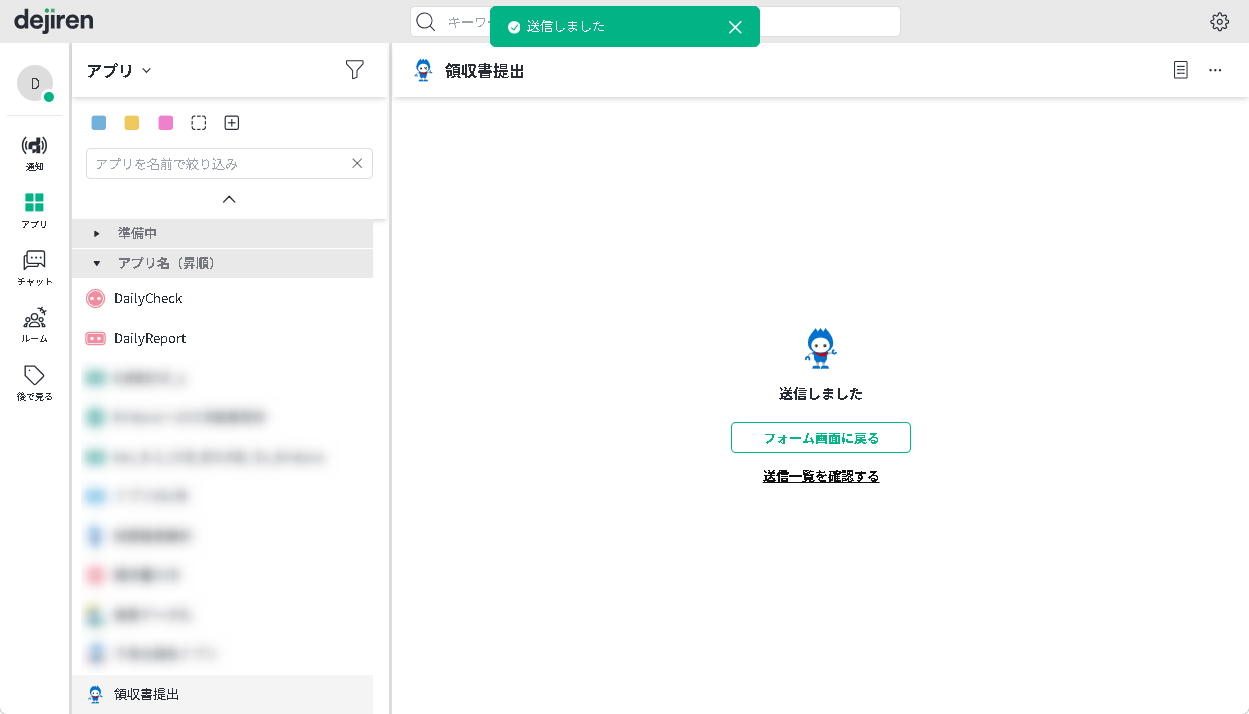The height and width of the screenshot is (714, 1249).
Task: Go to the ルーム rooms section
Action: pos(34,325)
